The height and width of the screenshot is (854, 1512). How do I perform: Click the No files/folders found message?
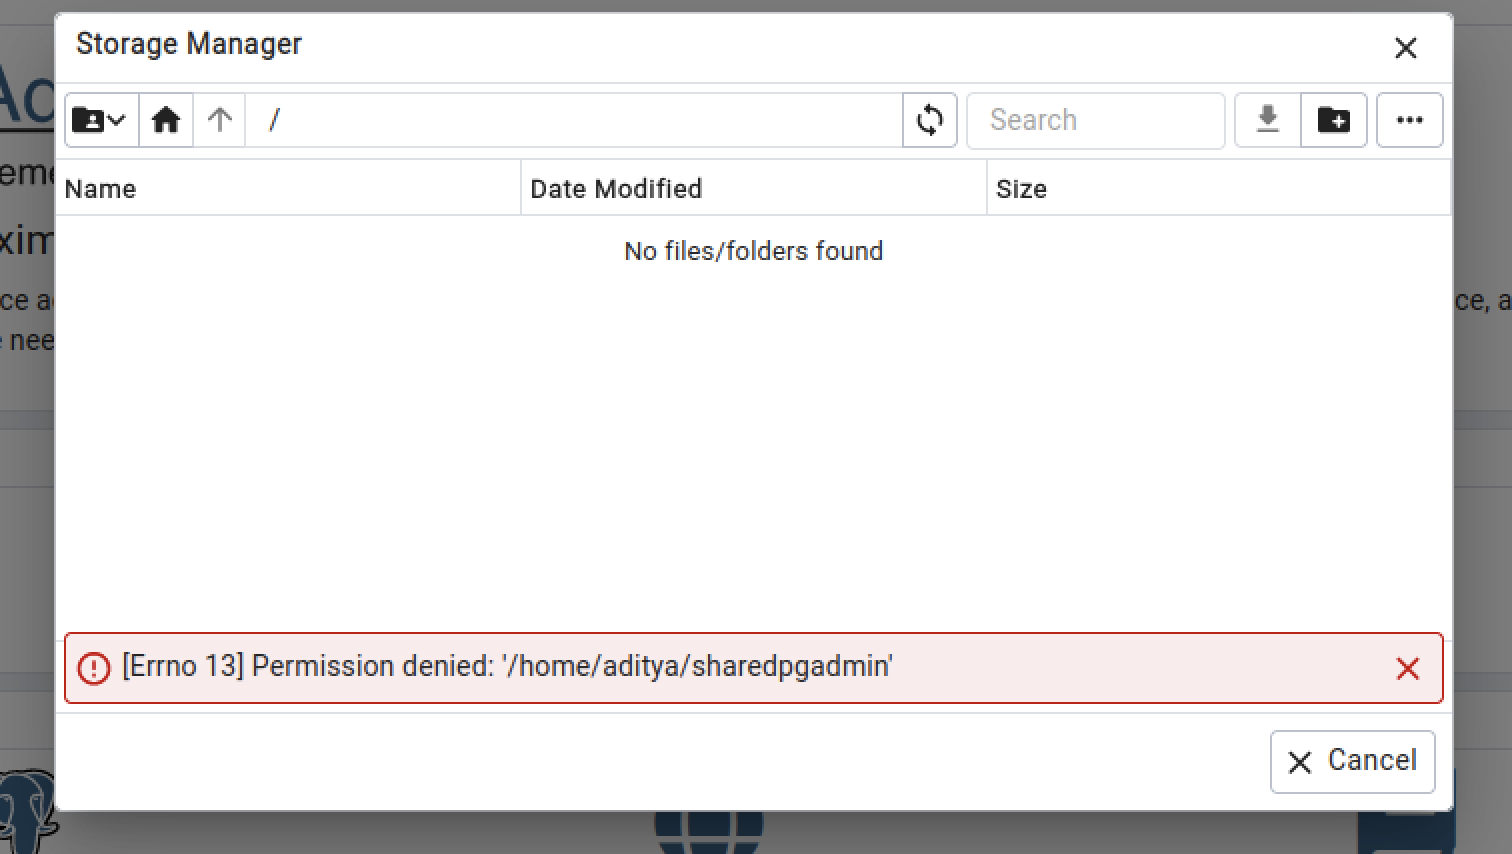[x=753, y=251]
